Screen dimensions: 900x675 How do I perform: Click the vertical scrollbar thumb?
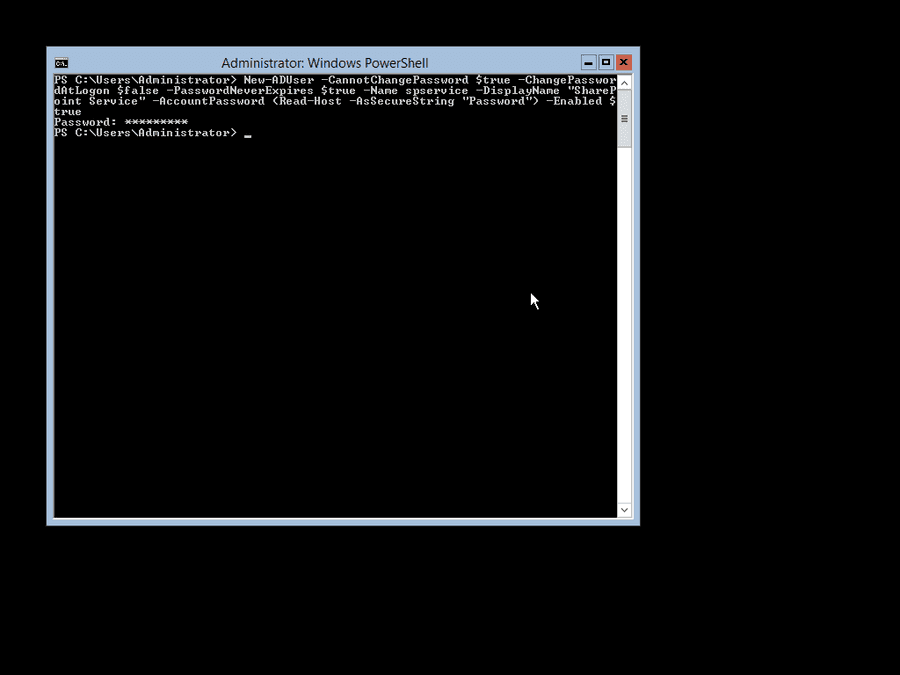pos(624,119)
